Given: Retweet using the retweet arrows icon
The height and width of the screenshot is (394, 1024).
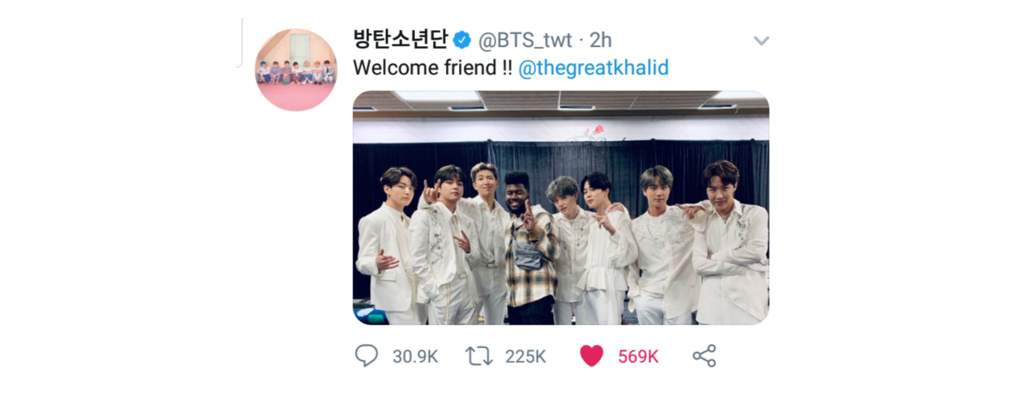Looking at the screenshot, I should [x=479, y=356].
